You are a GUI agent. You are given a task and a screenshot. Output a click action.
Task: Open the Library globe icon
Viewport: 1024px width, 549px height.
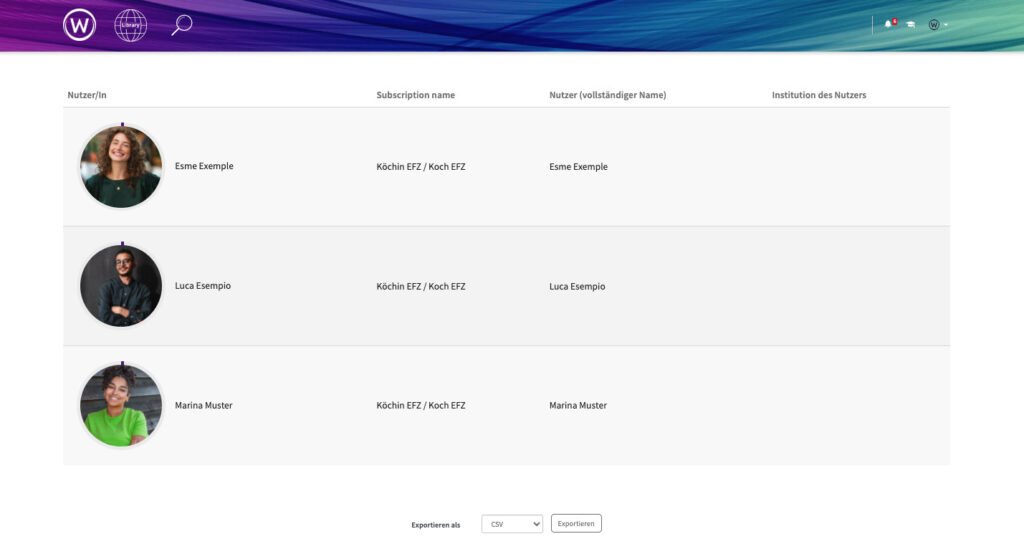131,25
